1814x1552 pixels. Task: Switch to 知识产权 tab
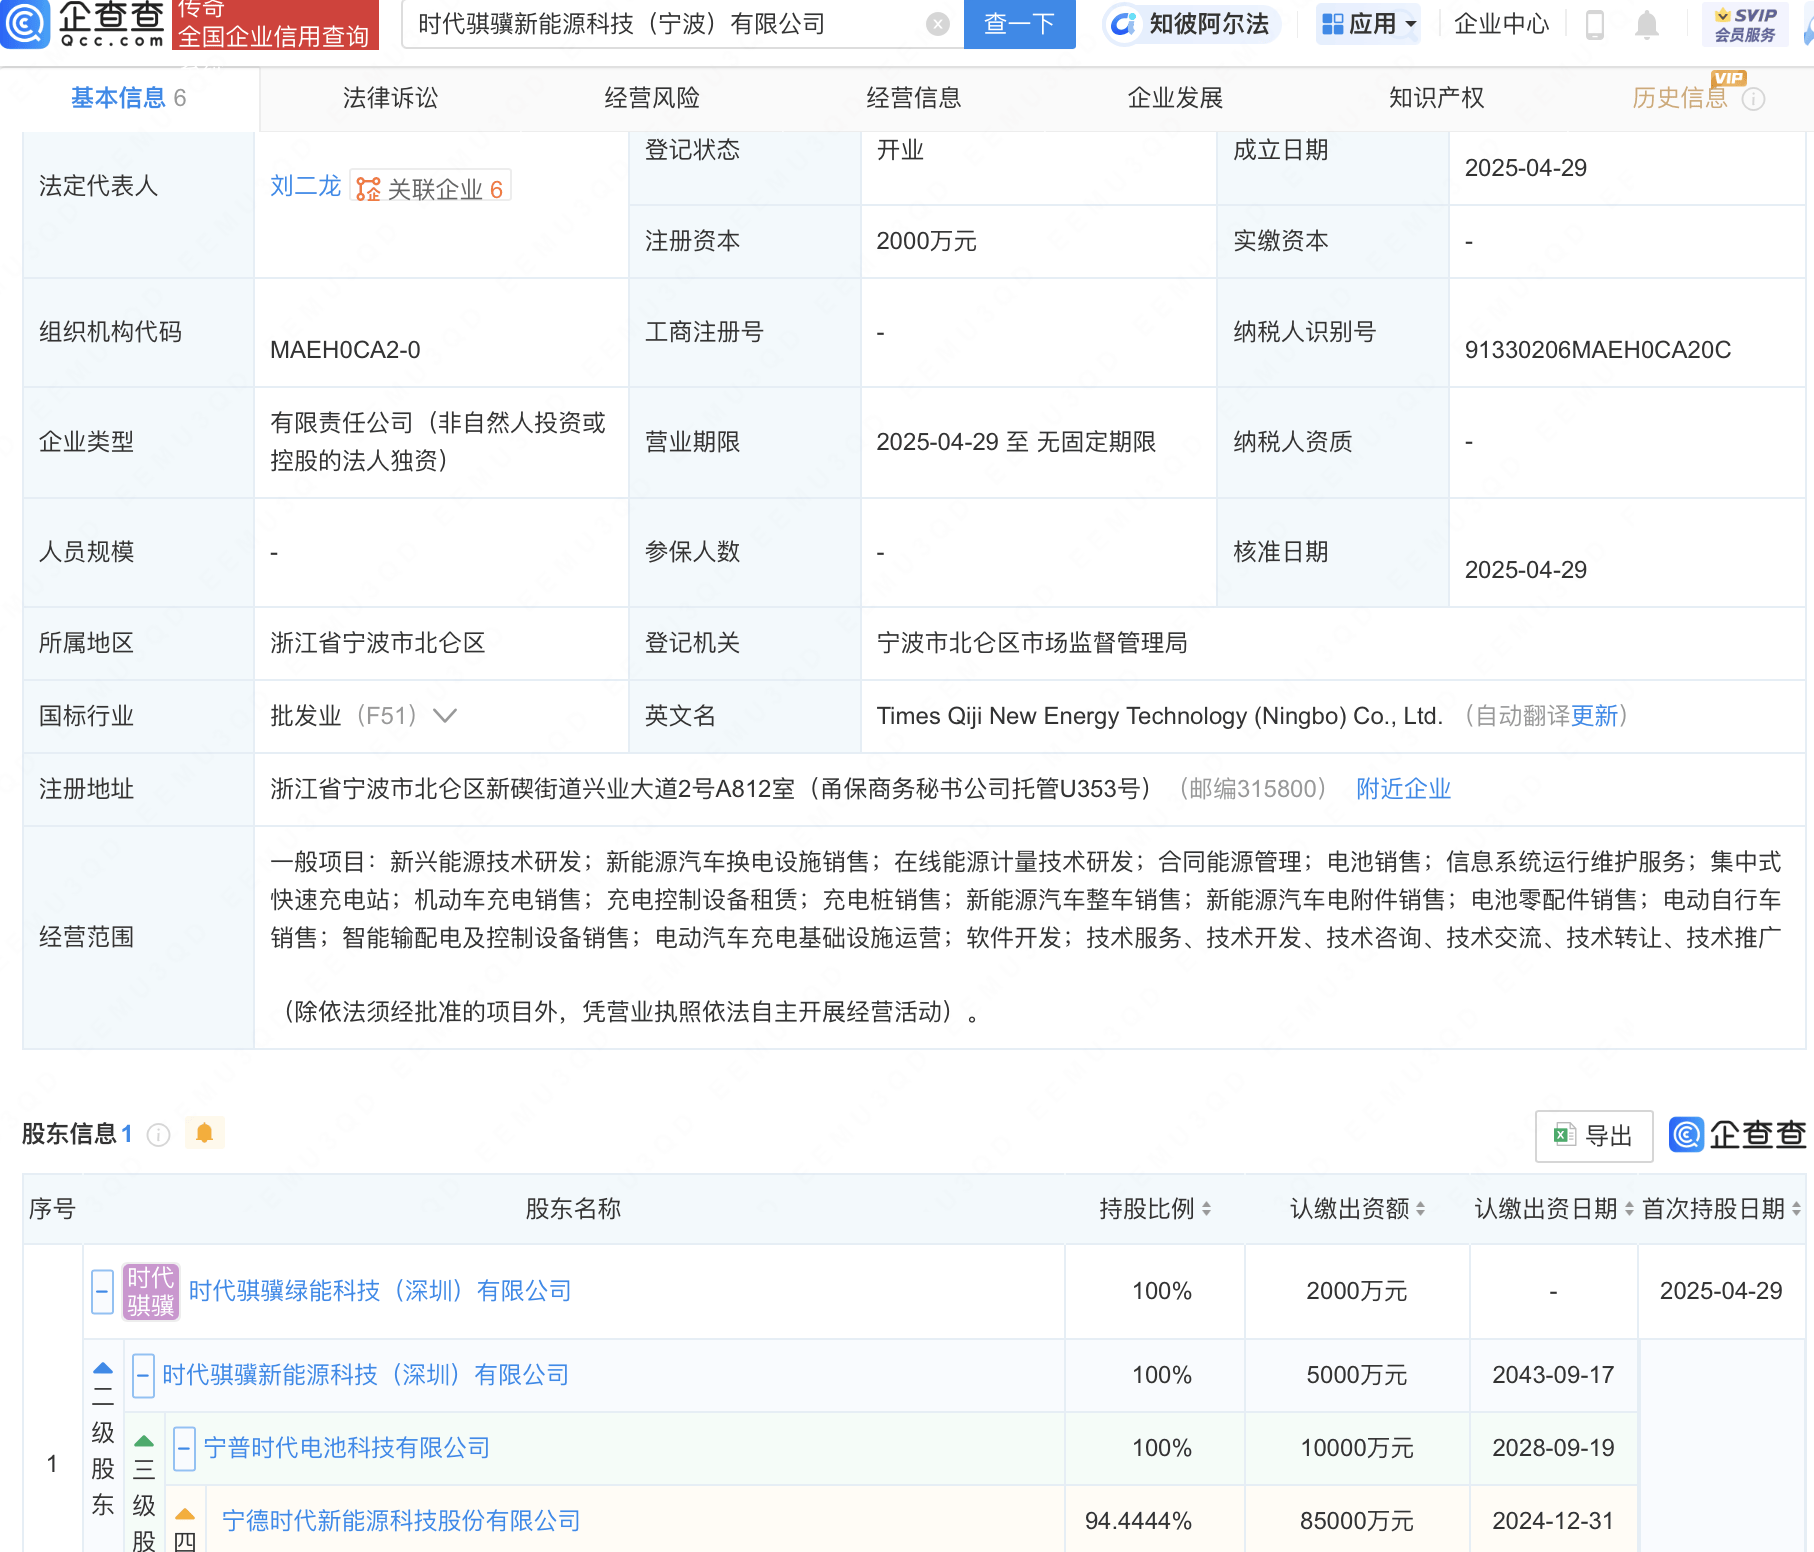click(x=1437, y=98)
